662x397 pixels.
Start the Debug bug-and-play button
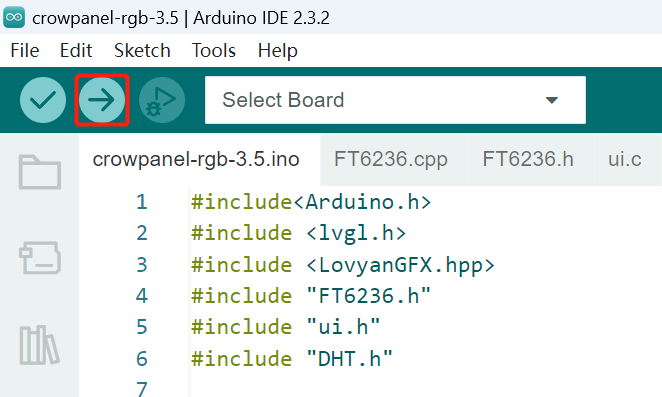tap(162, 100)
